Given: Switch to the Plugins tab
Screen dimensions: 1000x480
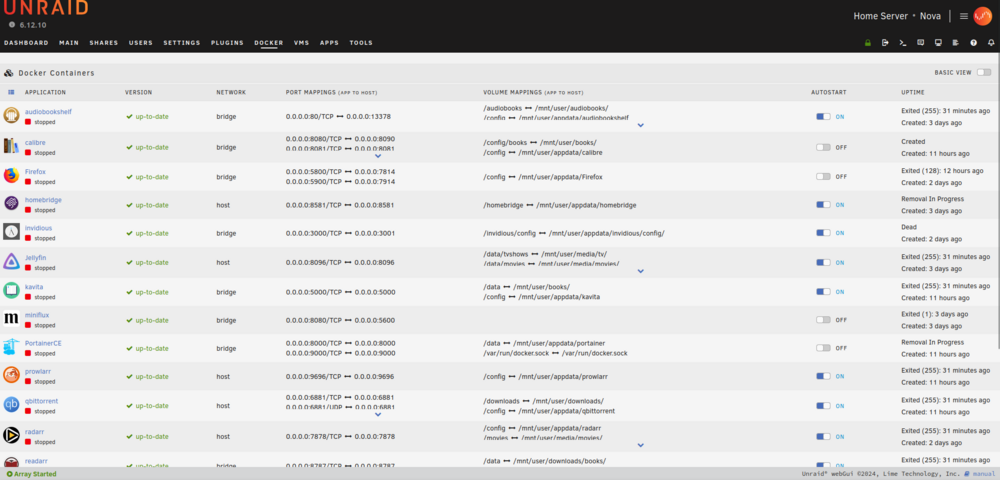Looking at the screenshot, I should click(x=227, y=43).
